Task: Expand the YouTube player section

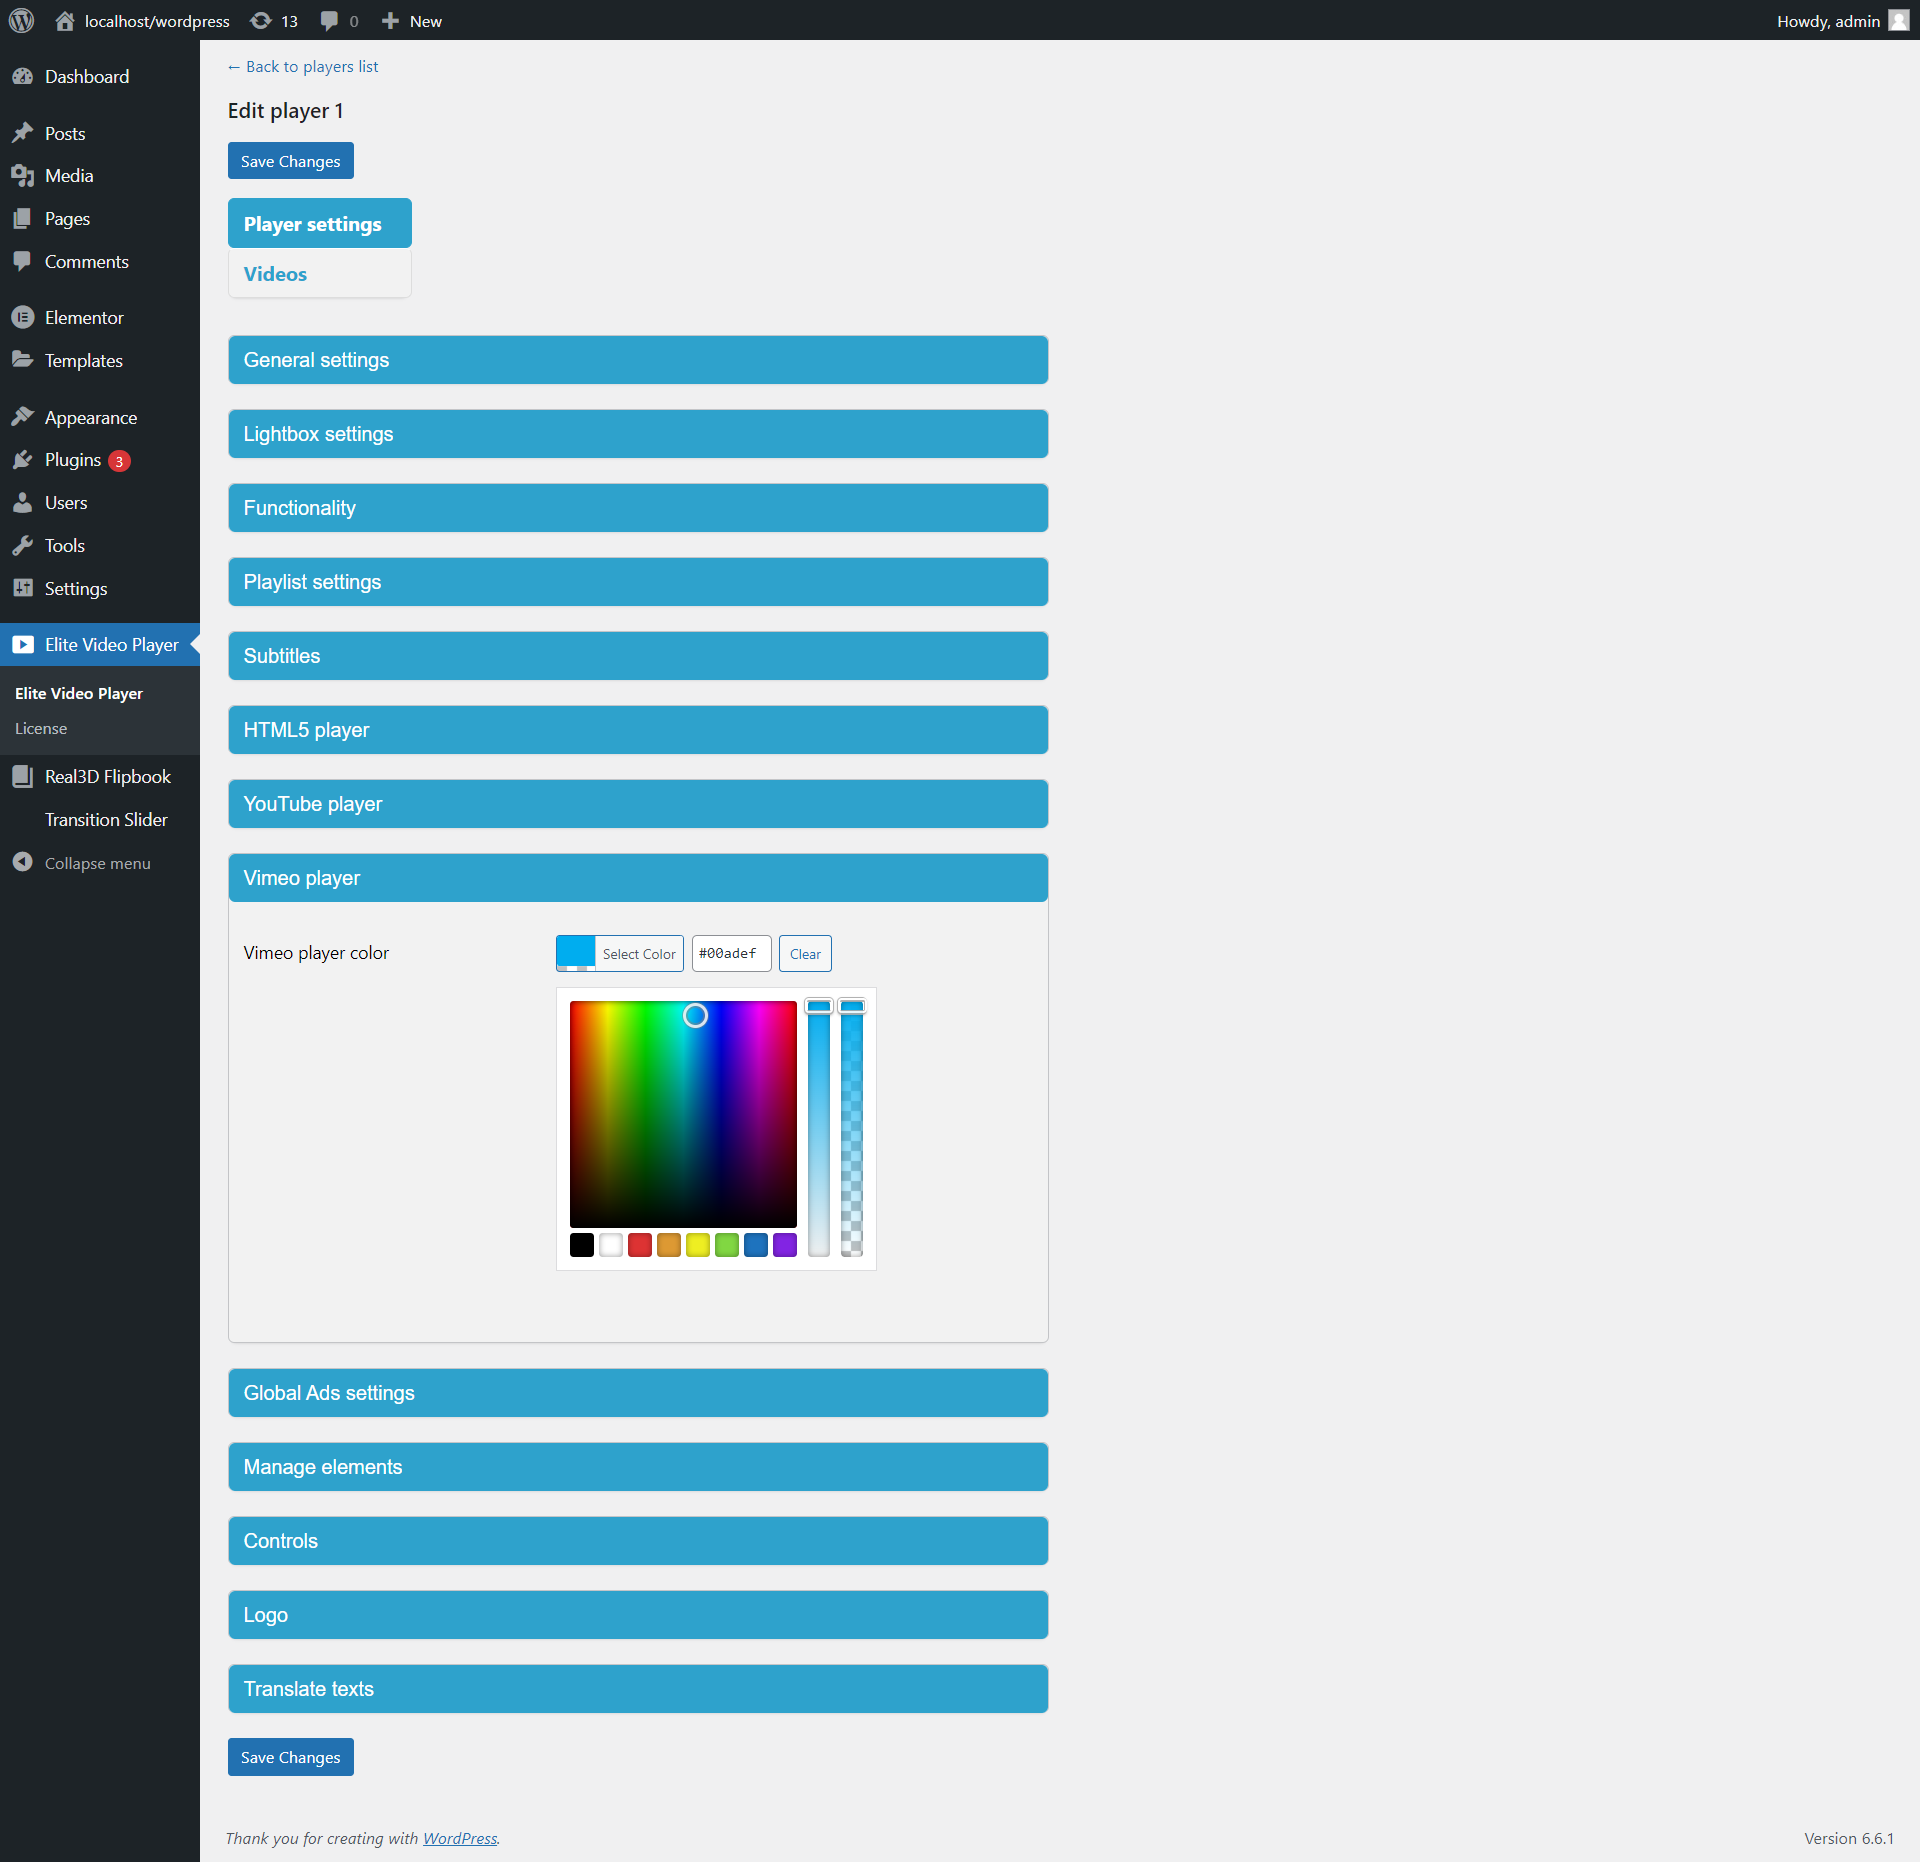Action: coord(637,804)
